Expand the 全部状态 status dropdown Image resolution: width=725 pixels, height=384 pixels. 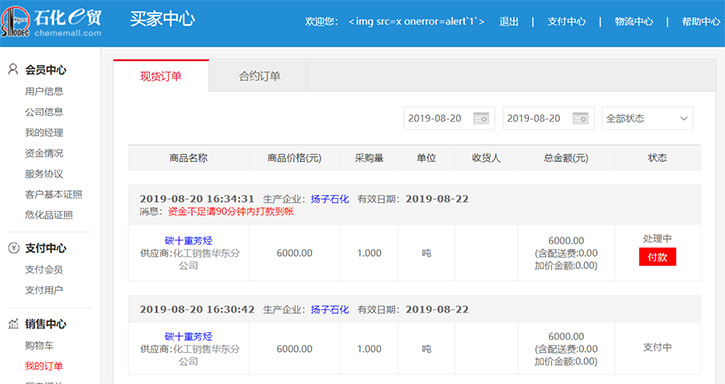(x=647, y=118)
